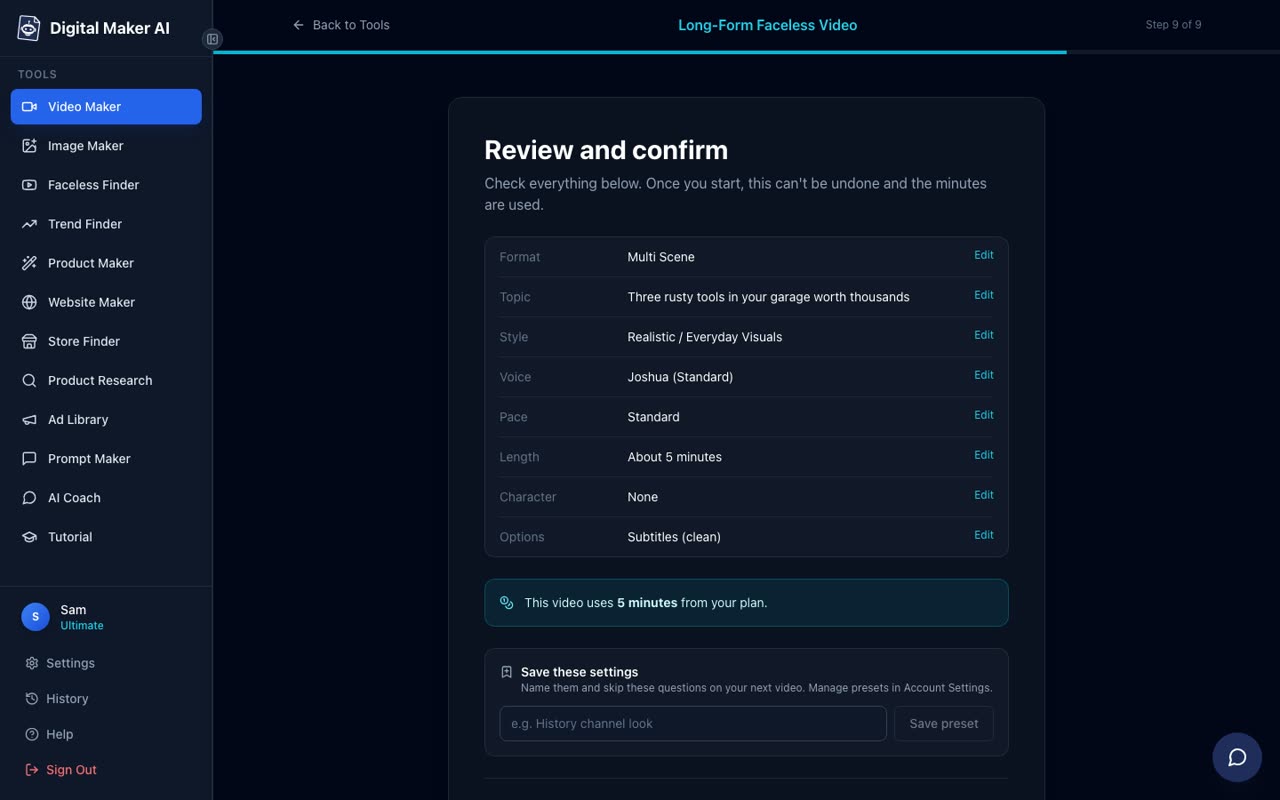Click the Step 9 of 9 indicator

point(1173,25)
